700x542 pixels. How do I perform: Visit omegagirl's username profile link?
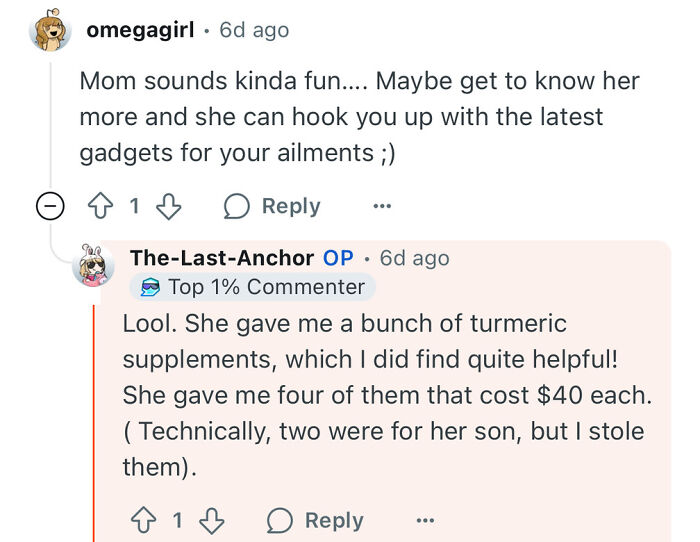[x=140, y=30]
